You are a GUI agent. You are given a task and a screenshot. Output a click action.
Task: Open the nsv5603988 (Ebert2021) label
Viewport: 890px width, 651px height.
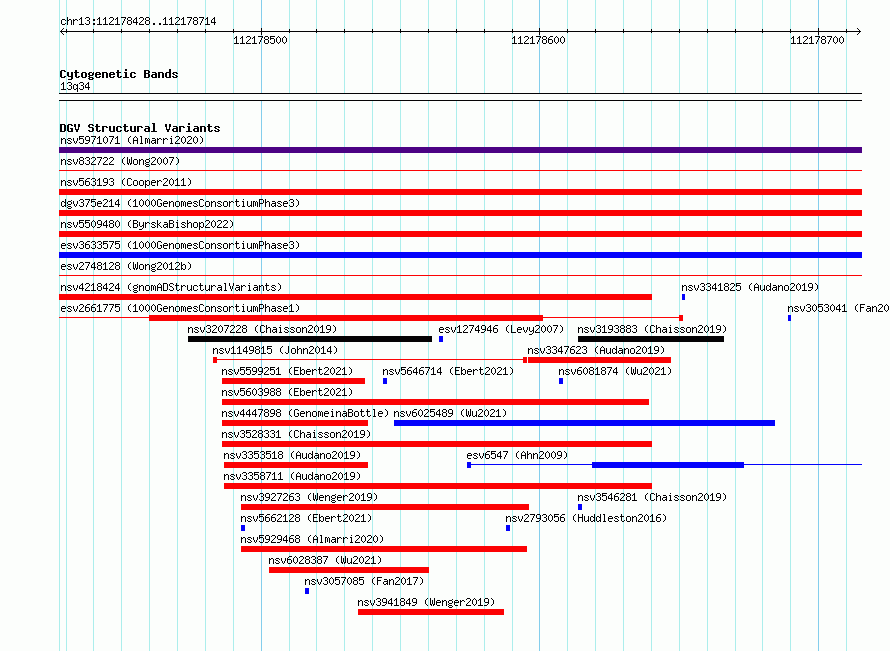tap(287, 392)
